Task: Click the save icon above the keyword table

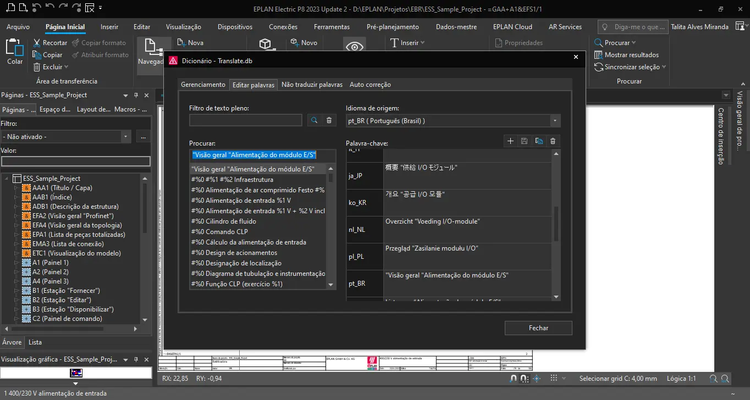Action: click(523, 141)
